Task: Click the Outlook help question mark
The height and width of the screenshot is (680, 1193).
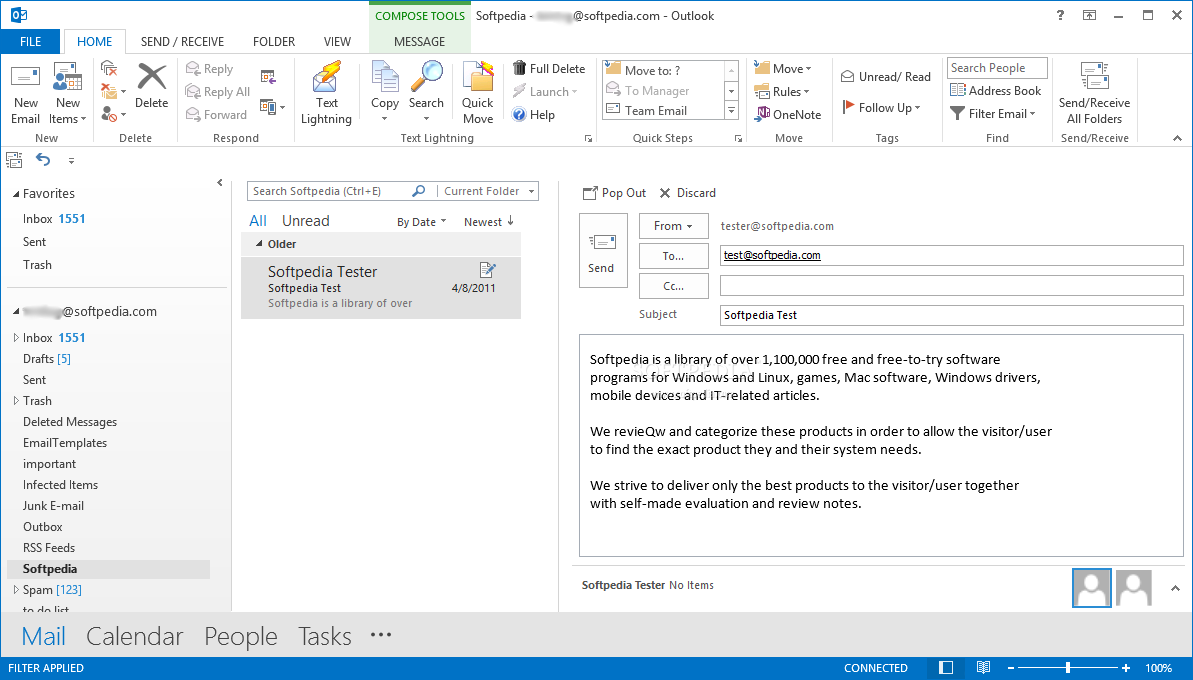Action: tap(1060, 15)
